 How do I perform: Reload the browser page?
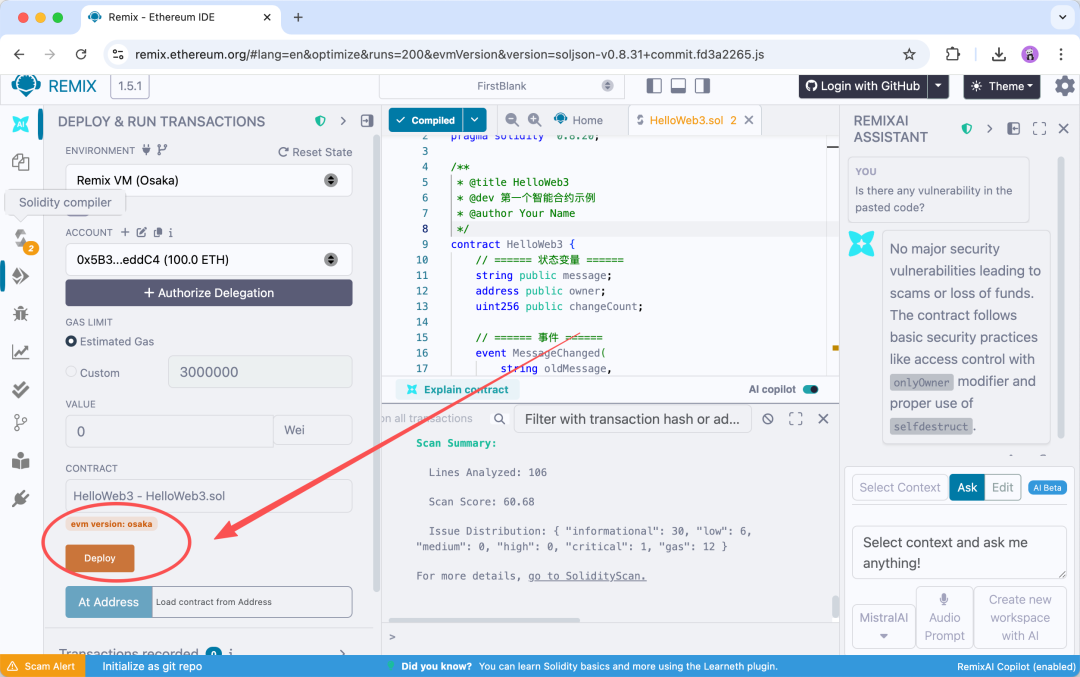tap(81, 54)
